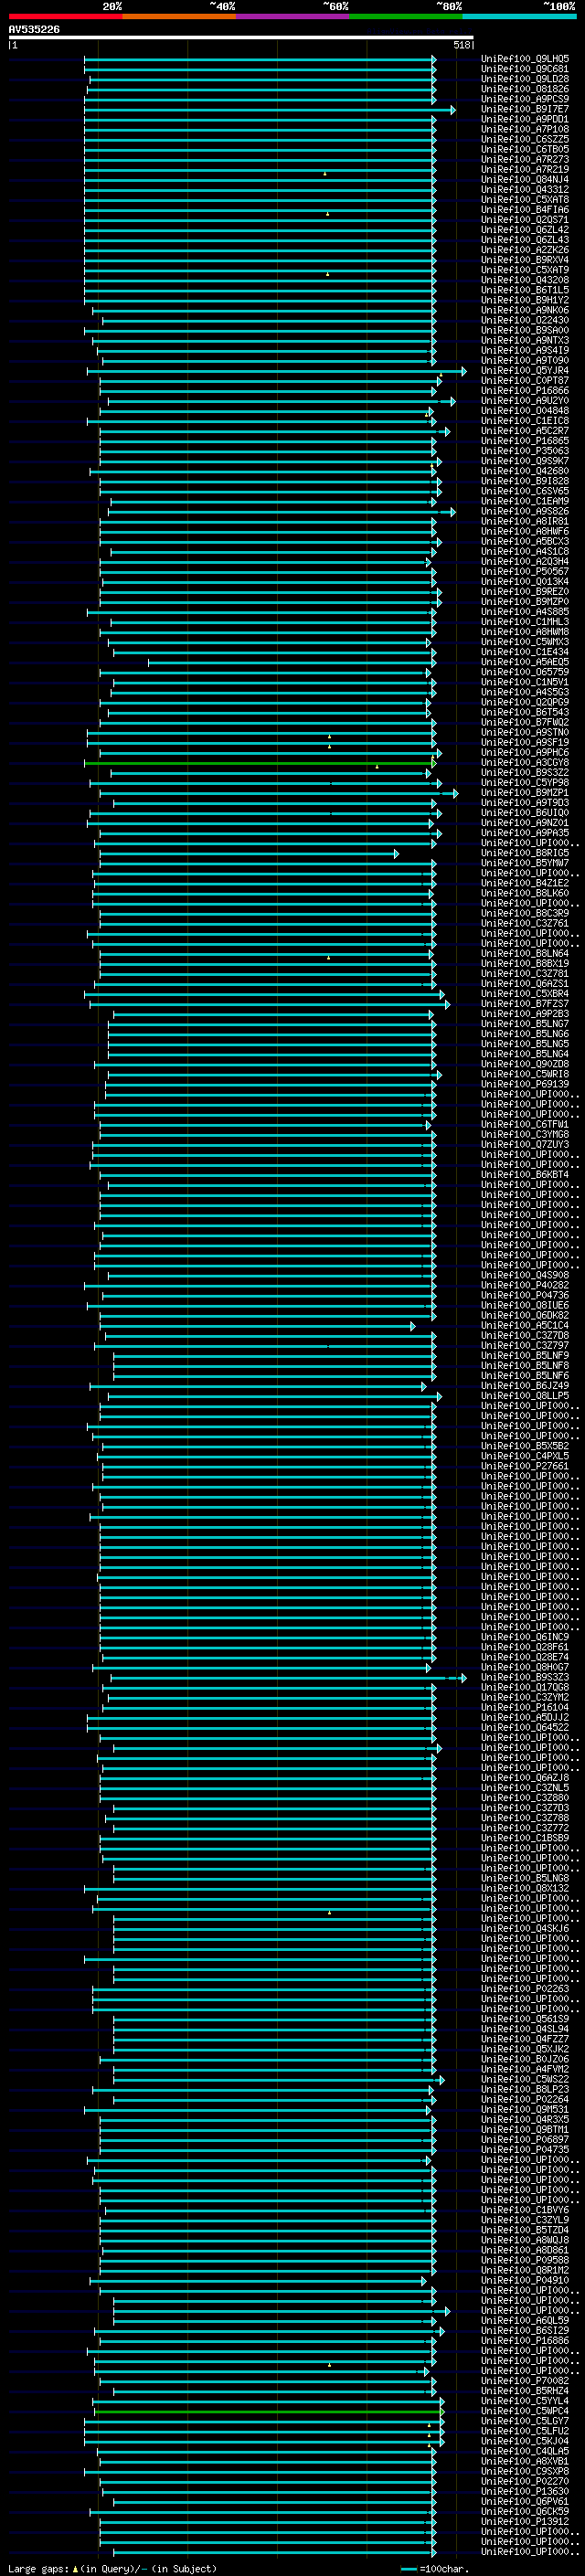The width and height of the screenshot is (585, 2576).
Task: Select the UniRef100_Q90ZD8 label
Action: coord(525,1064)
